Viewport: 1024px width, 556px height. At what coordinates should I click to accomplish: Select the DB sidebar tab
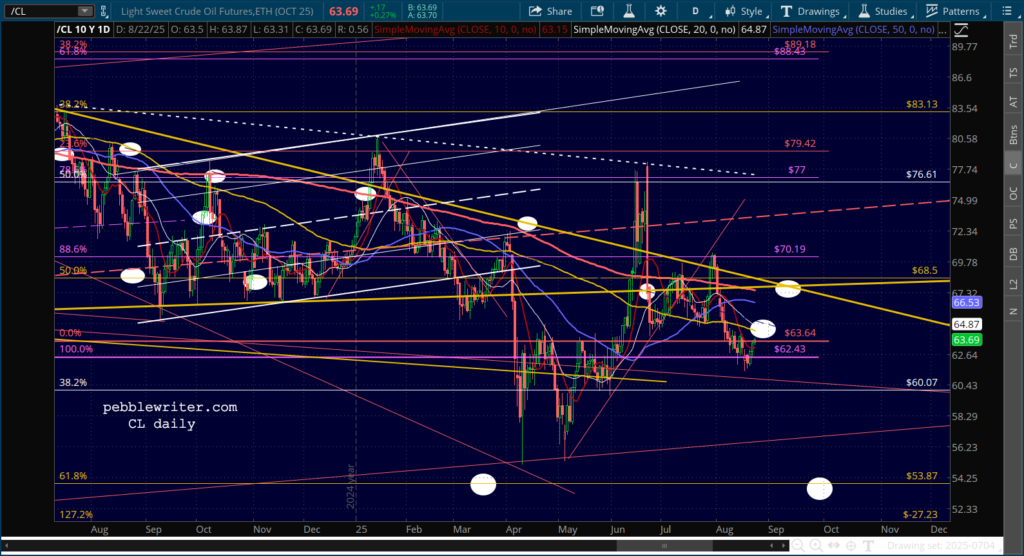pyautogui.click(x=1013, y=253)
